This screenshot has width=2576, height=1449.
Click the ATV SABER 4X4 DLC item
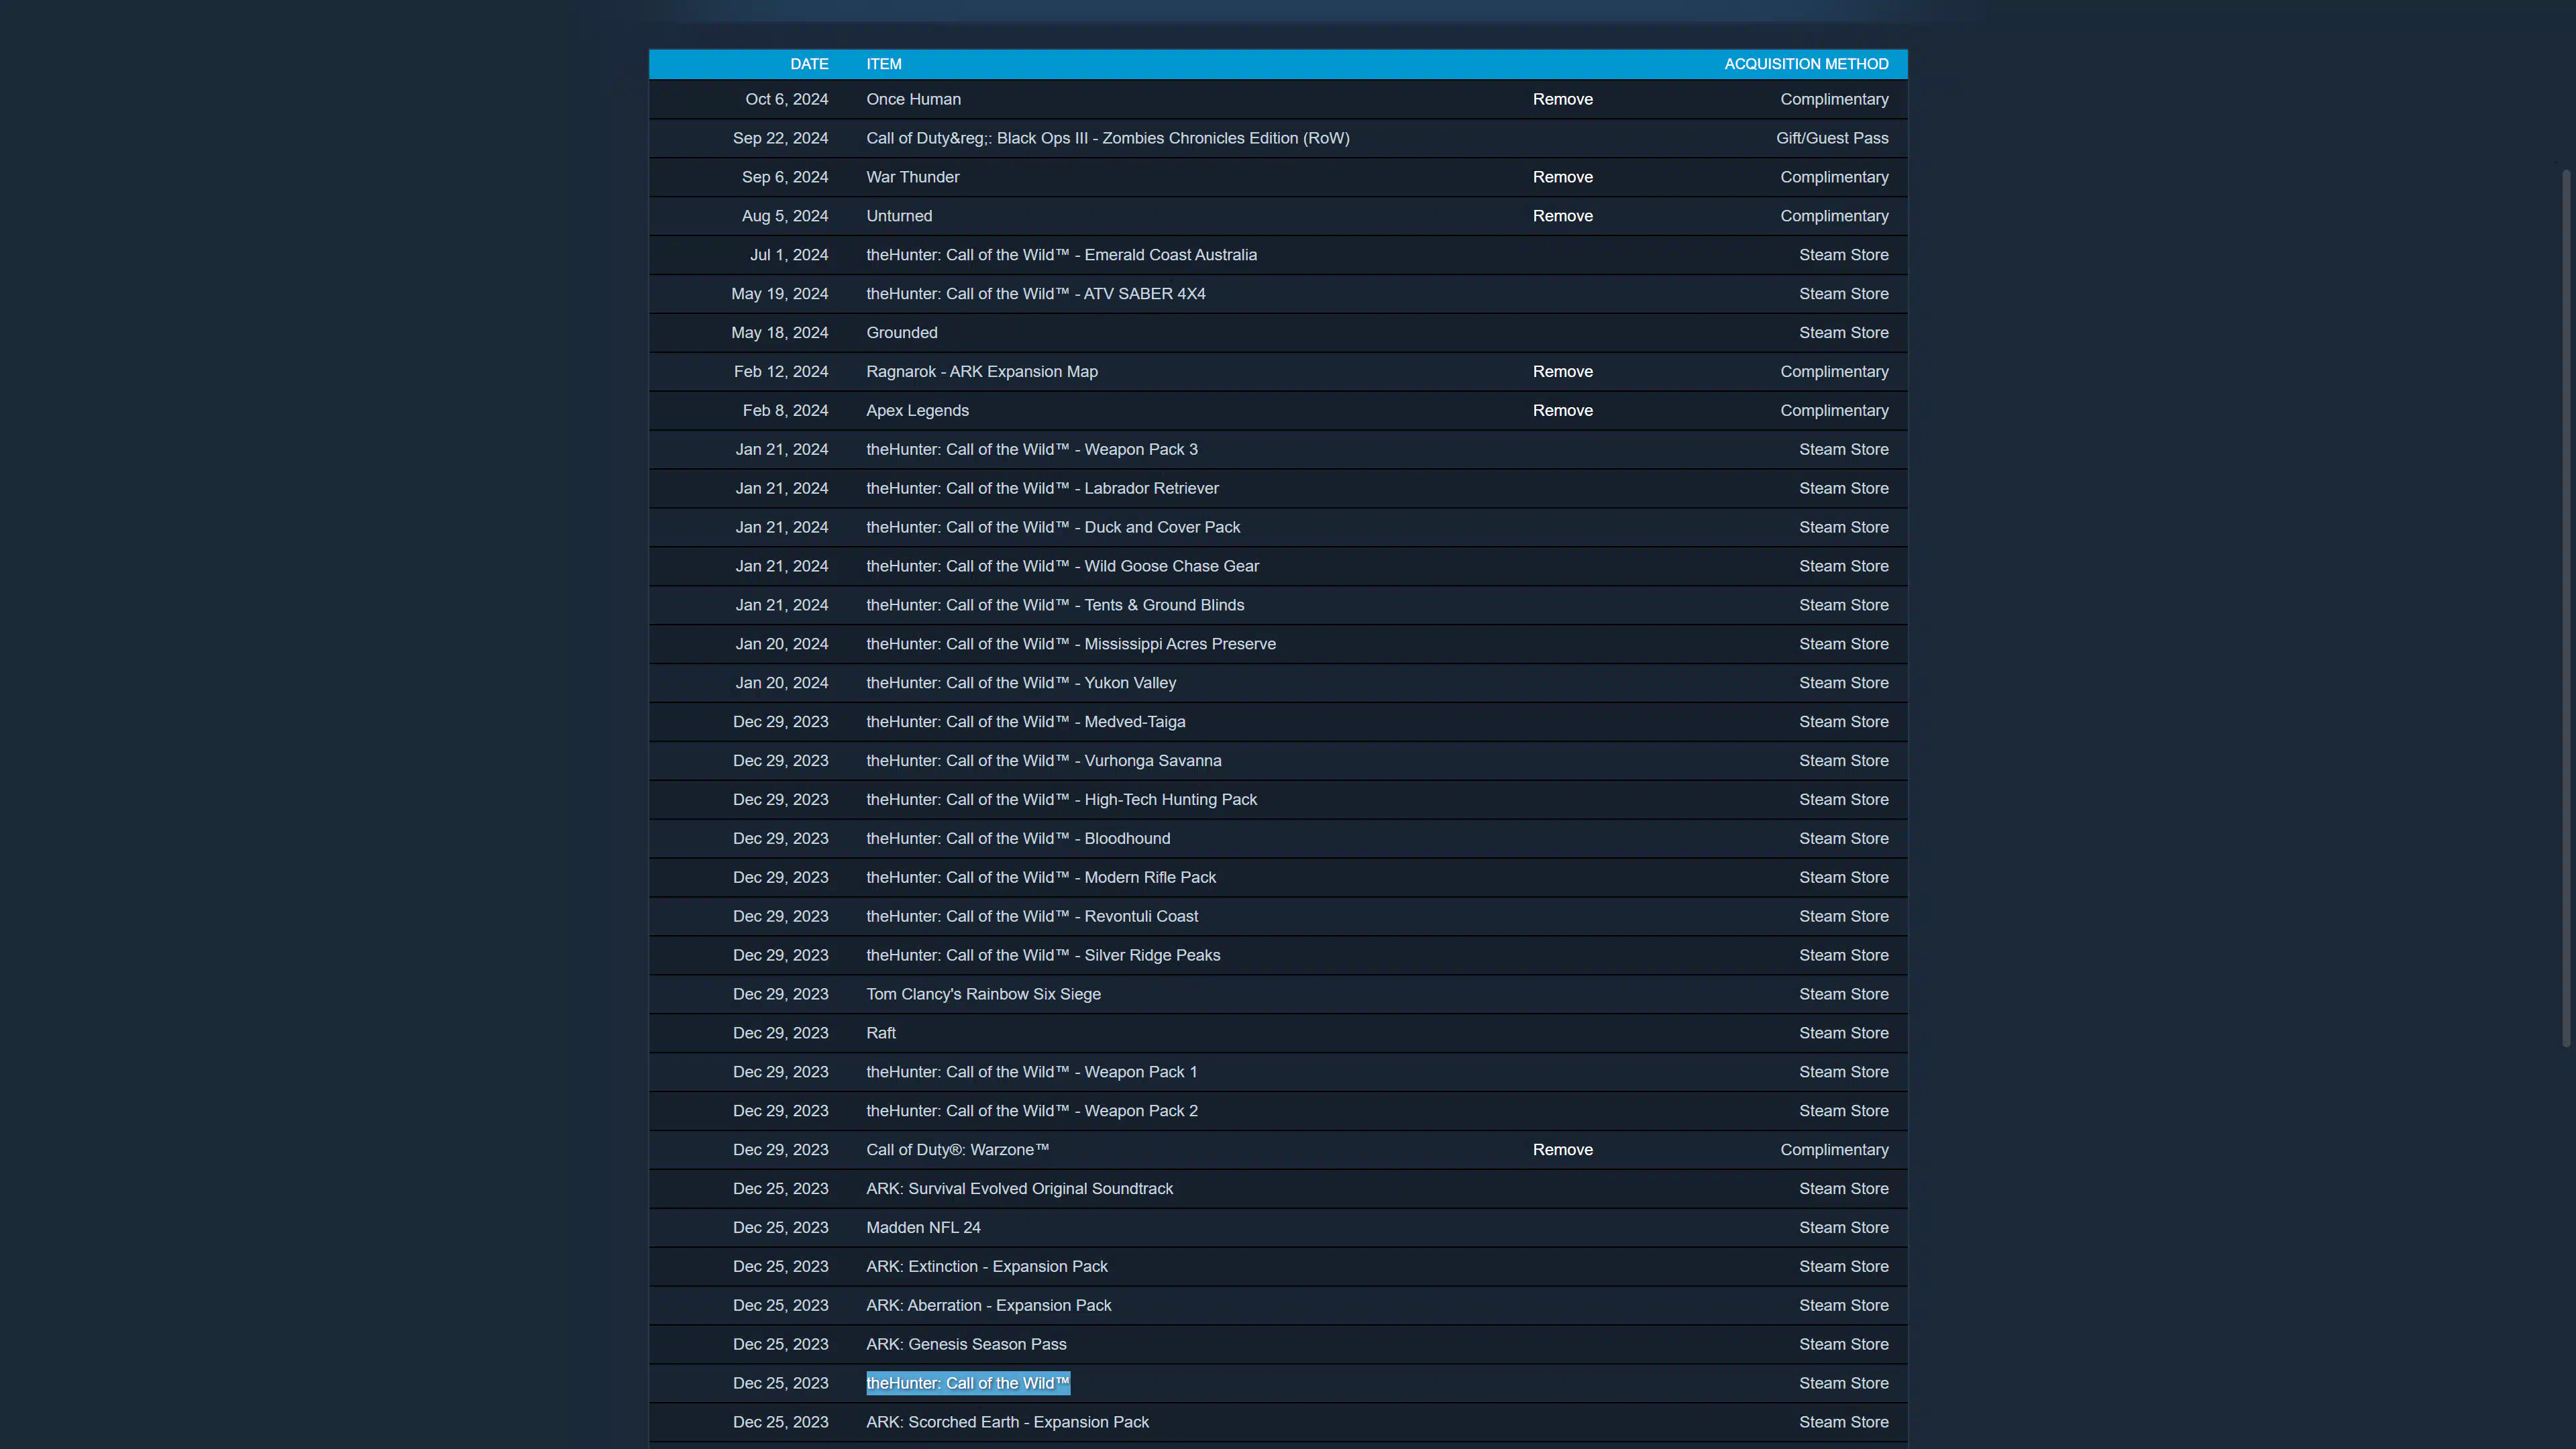click(1035, 294)
